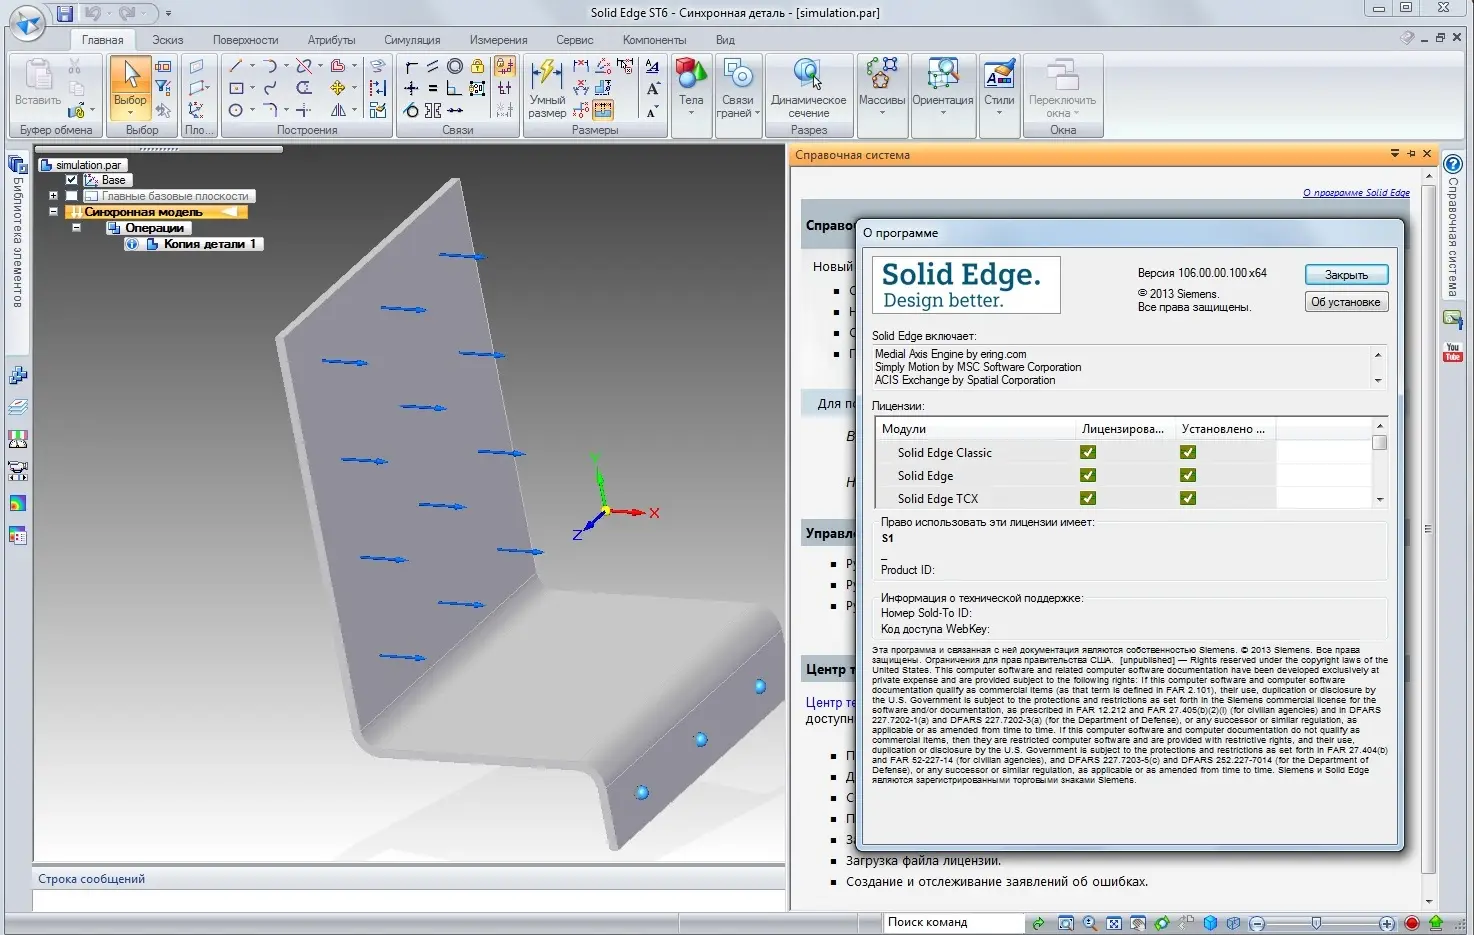The width and height of the screenshot is (1474, 935).
Task: Click the Simulation results icon in the left sidebar
Action: pos(17,503)
